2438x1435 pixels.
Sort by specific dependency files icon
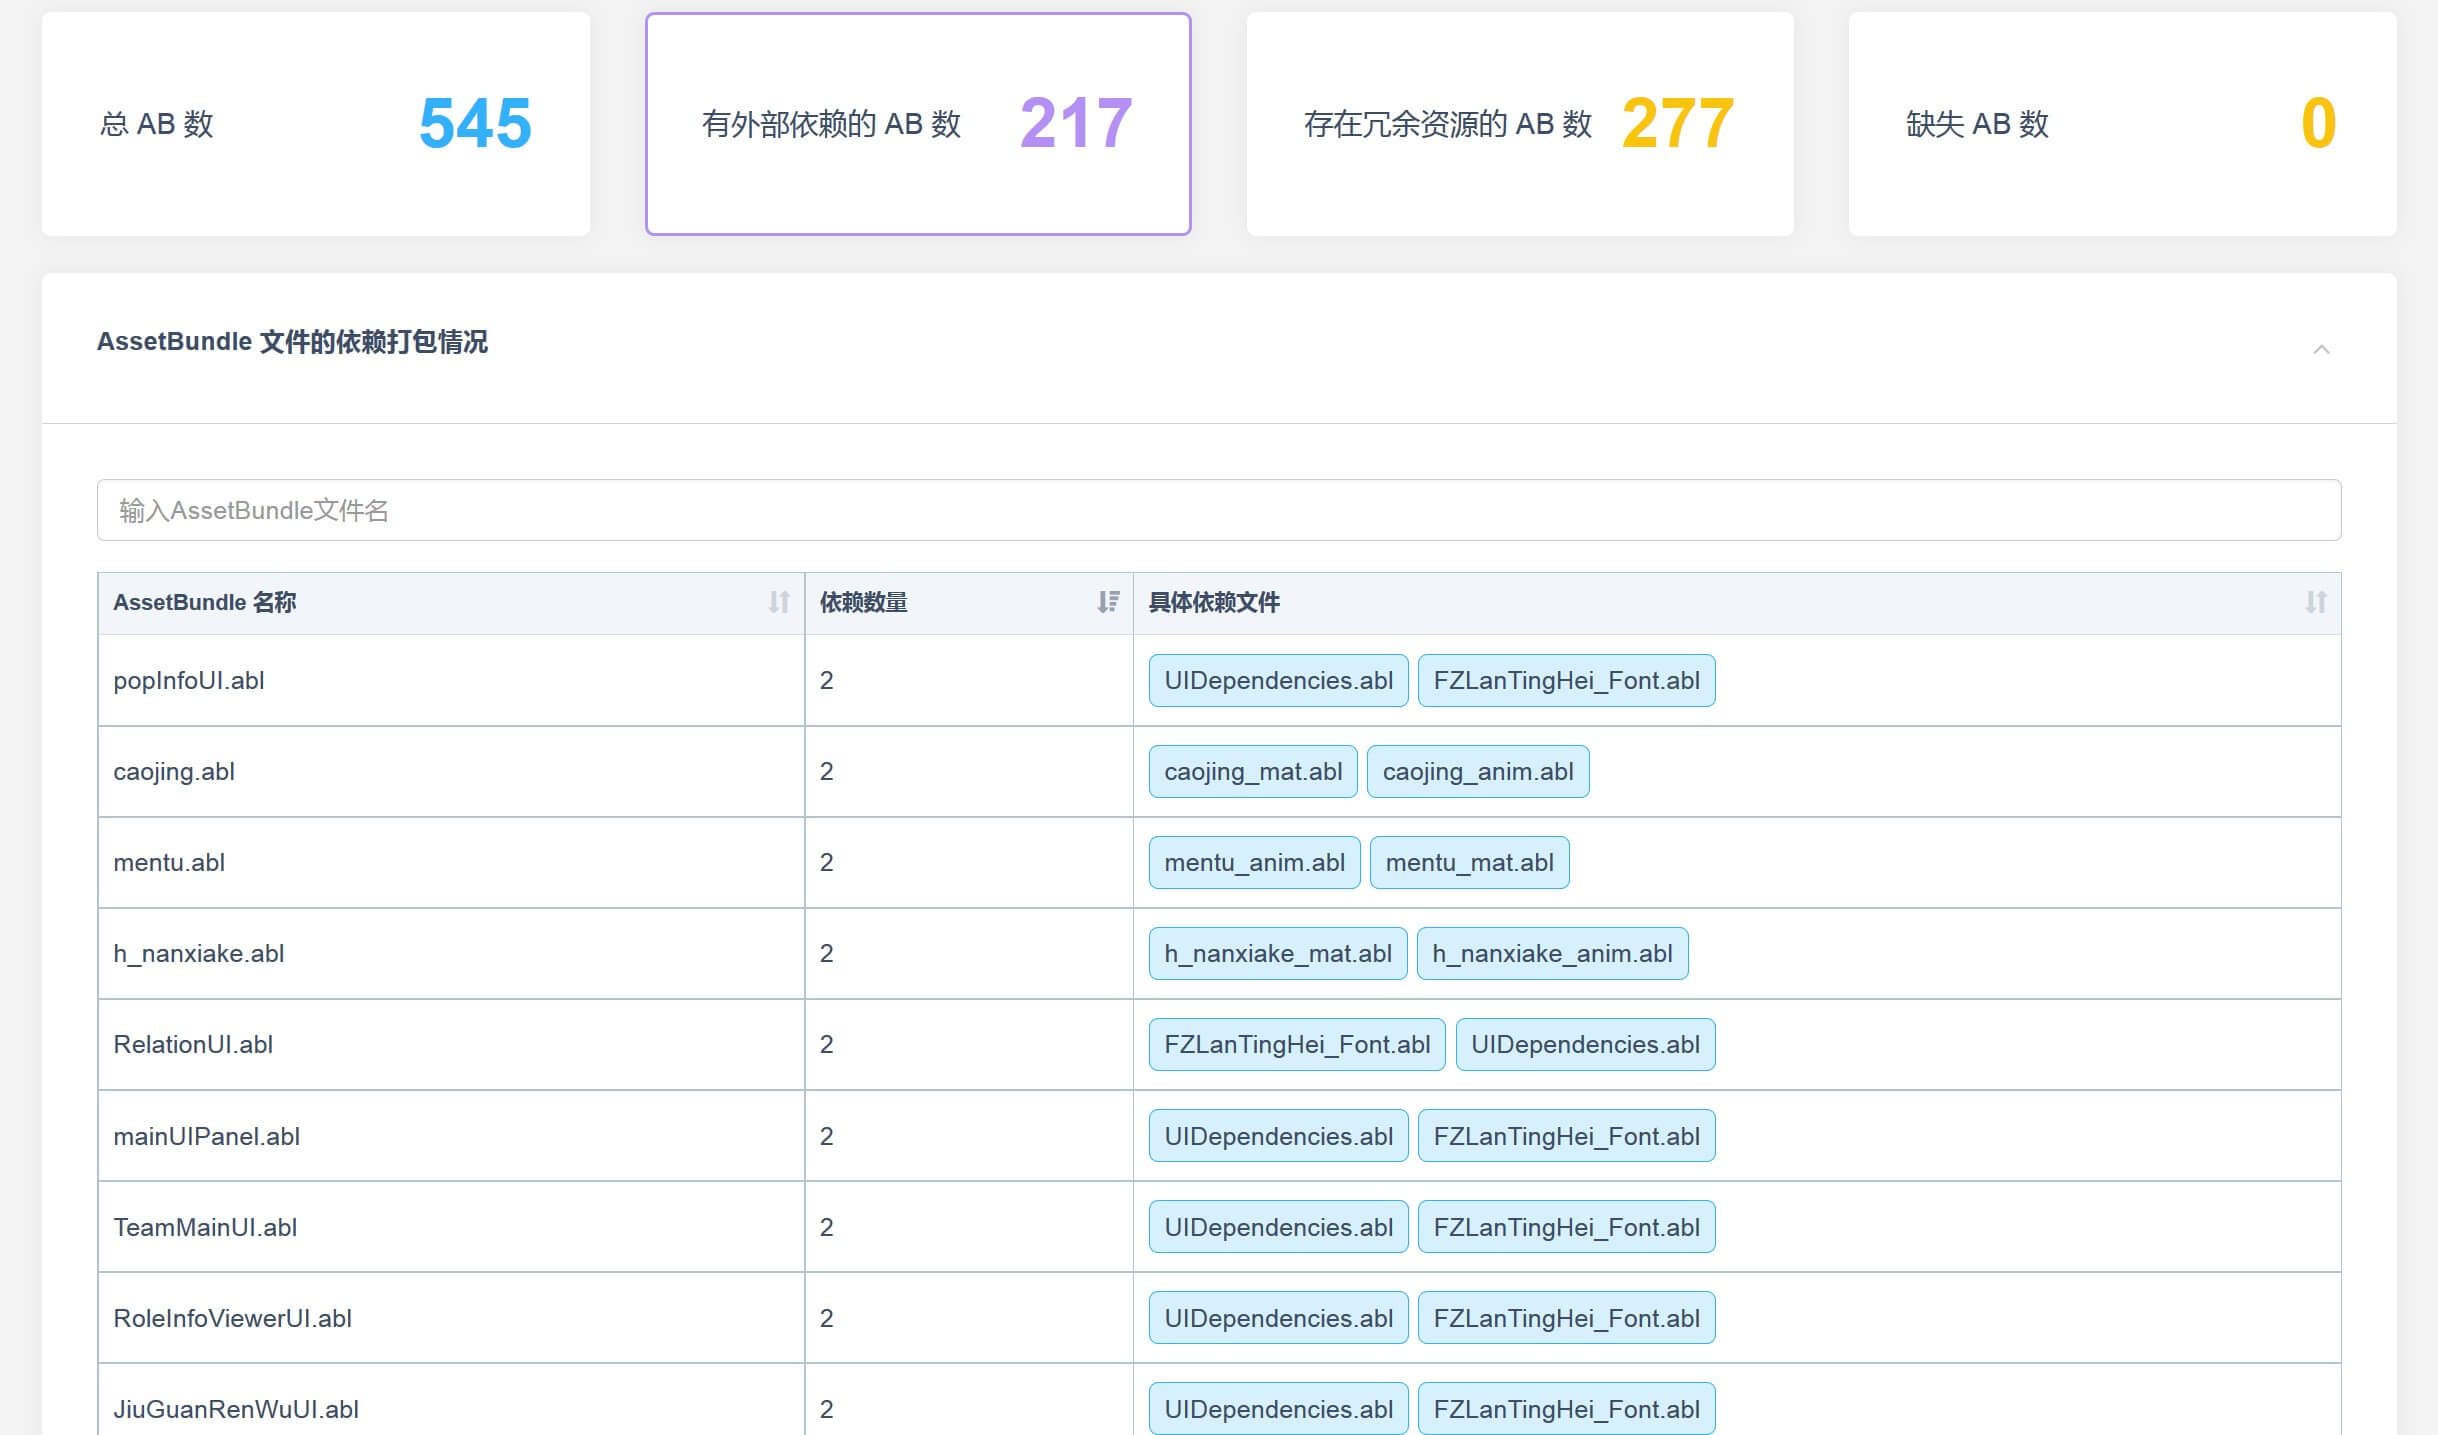click(x=2316, y=602)
